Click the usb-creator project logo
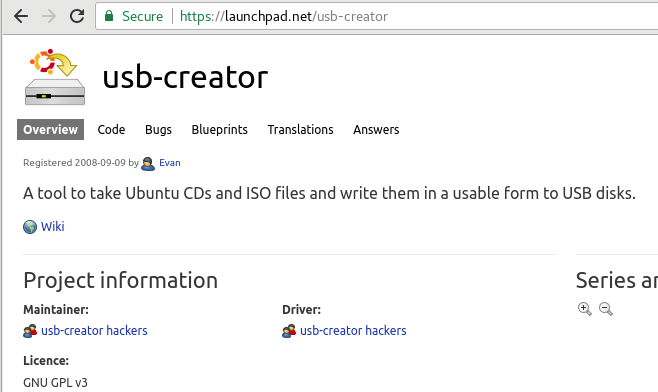The height and width of the screenshot is (392, 658). (55, 77)
